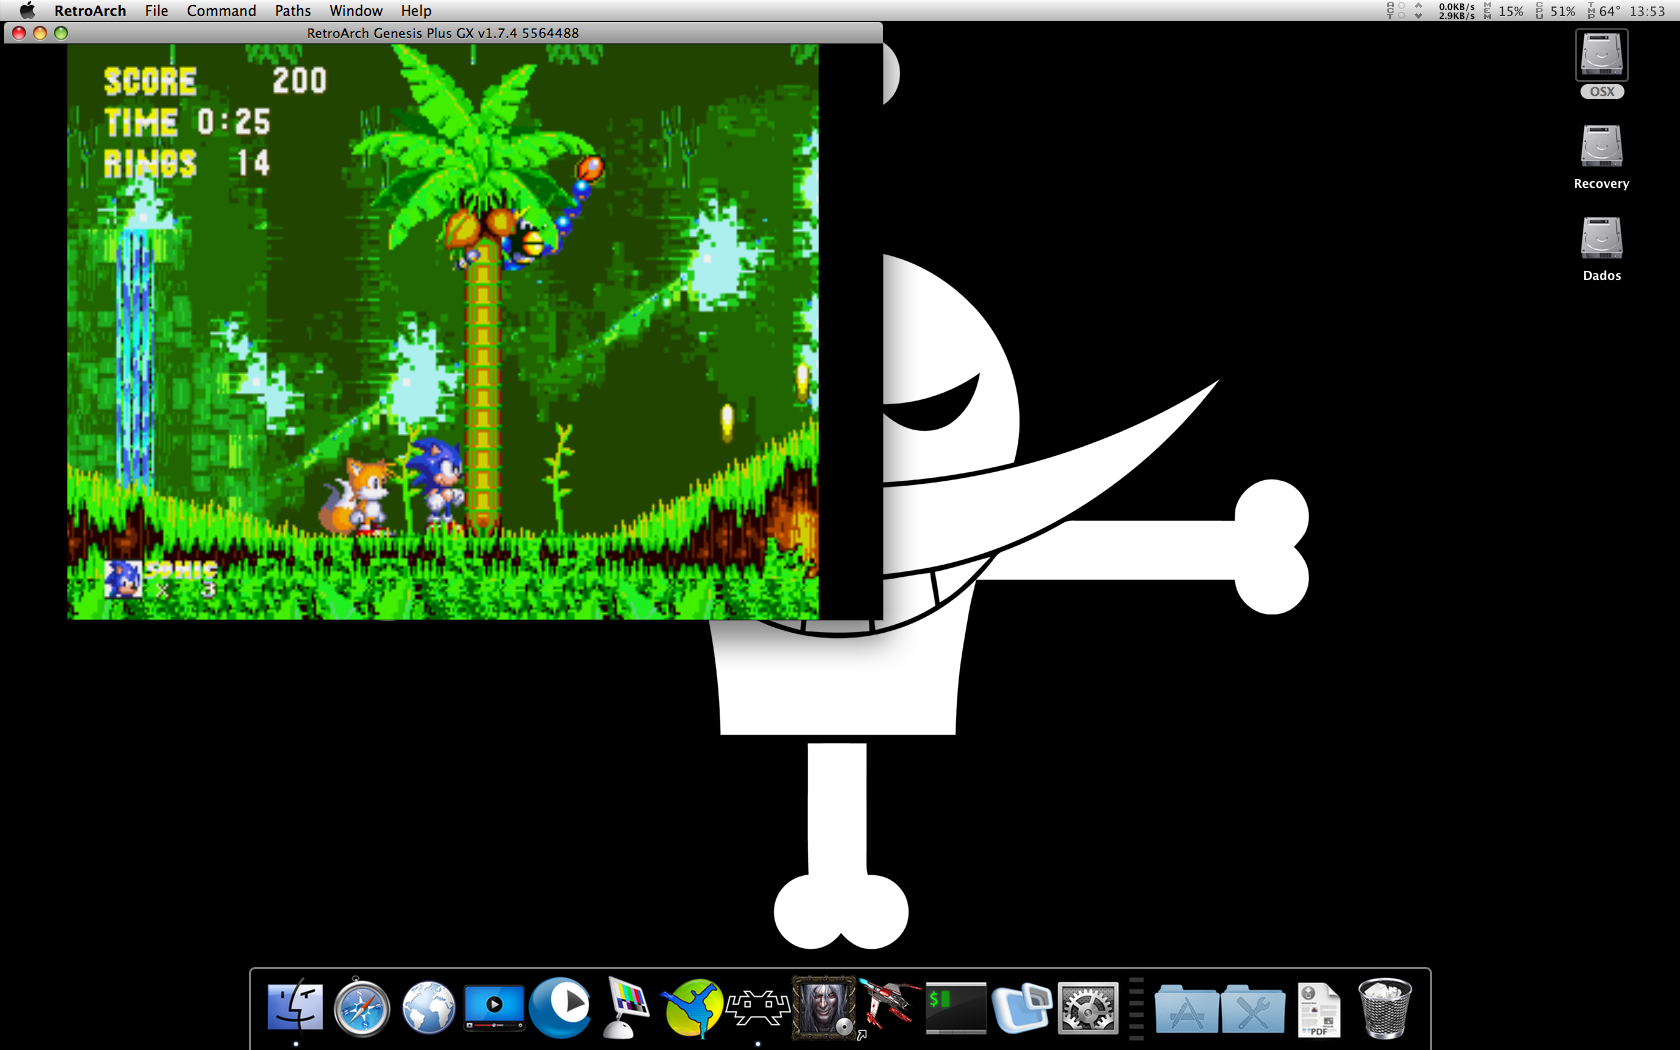Open the RetroArch application menu

pos(90,10)
